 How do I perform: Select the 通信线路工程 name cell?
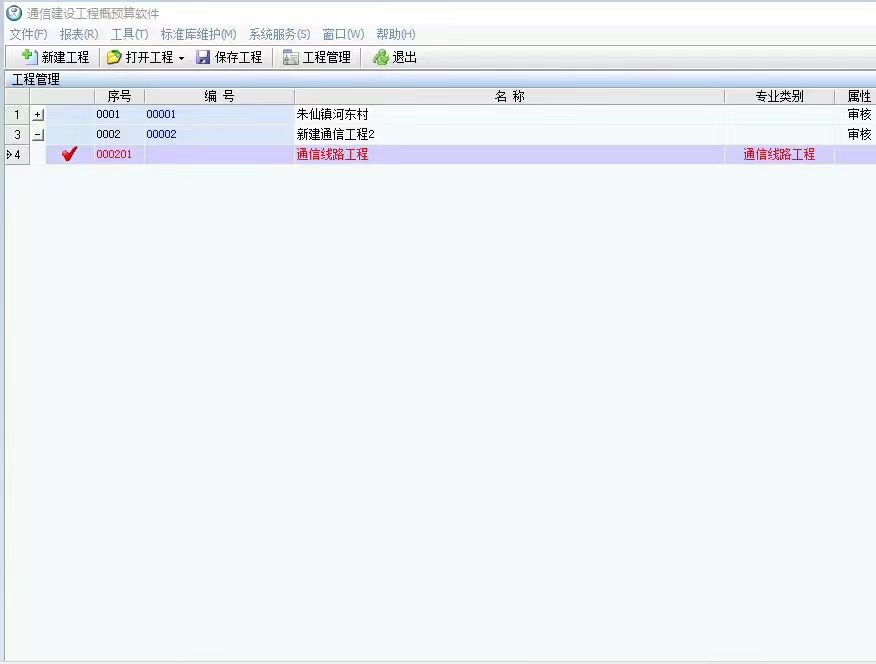tap(332, 154)
